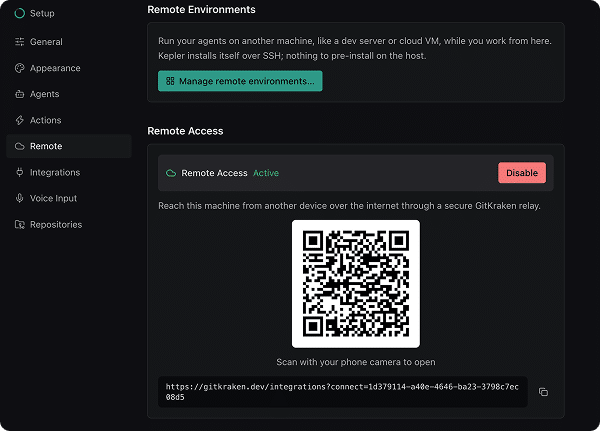Click the Remote Access section heading

tap(185, 131)
